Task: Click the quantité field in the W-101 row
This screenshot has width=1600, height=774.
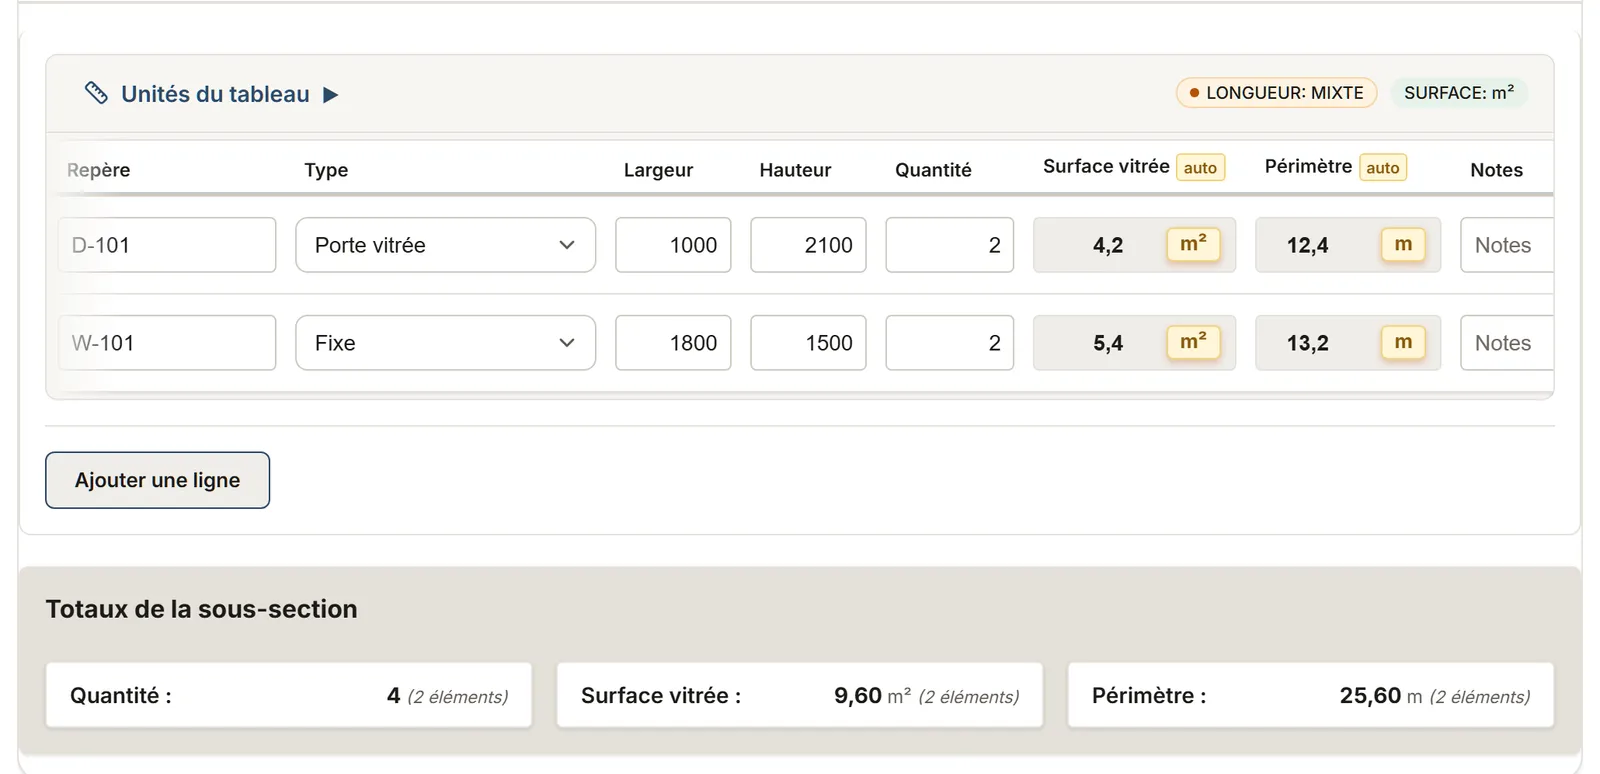Action: 950,343
